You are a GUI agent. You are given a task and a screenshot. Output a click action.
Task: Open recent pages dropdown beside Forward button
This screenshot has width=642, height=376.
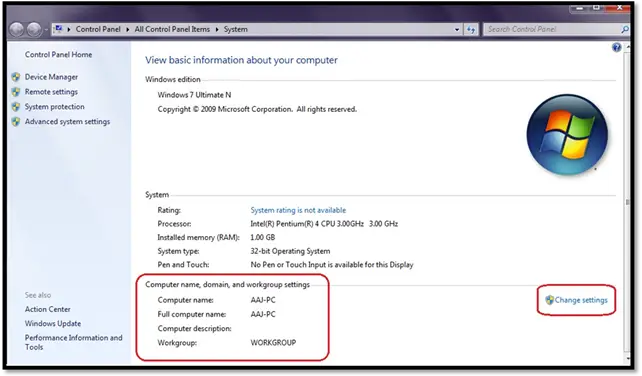tap(46, 29)
